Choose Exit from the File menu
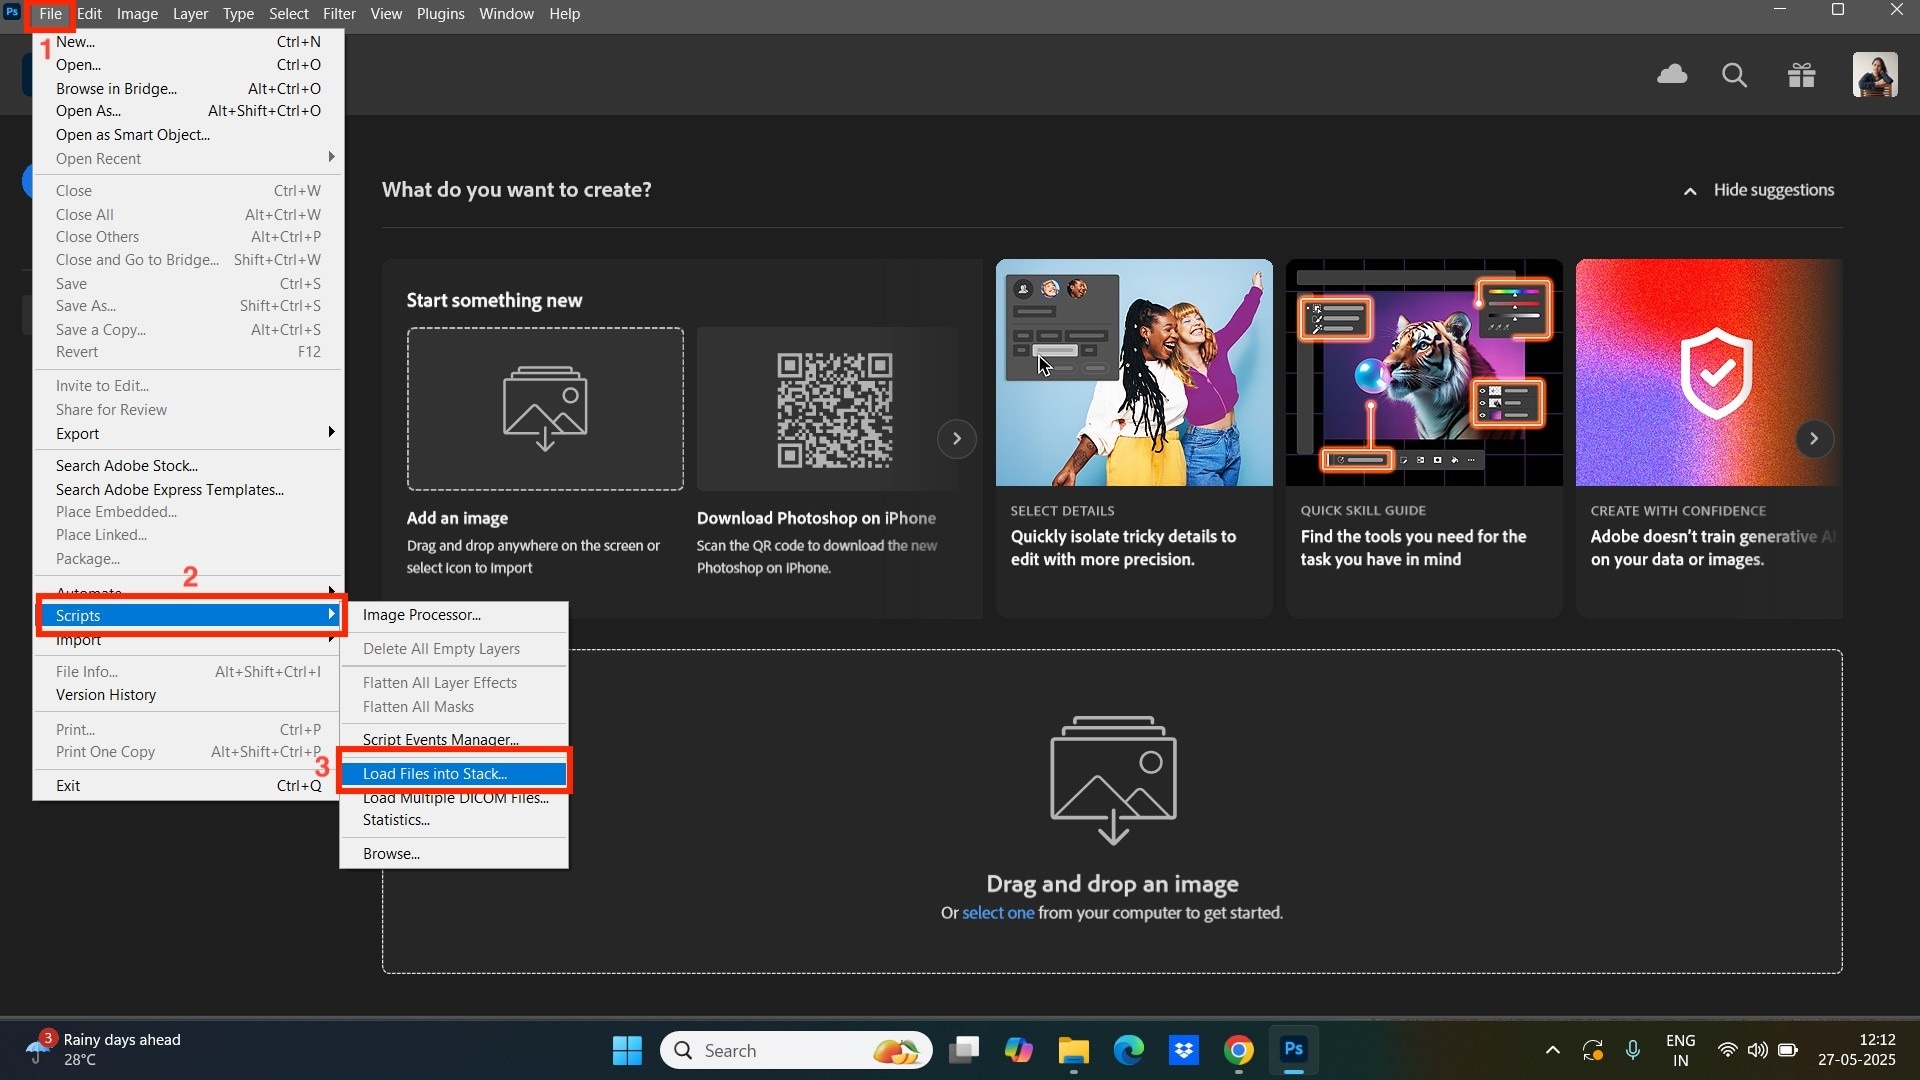1920x1080 pixels. tap(190, 786)
